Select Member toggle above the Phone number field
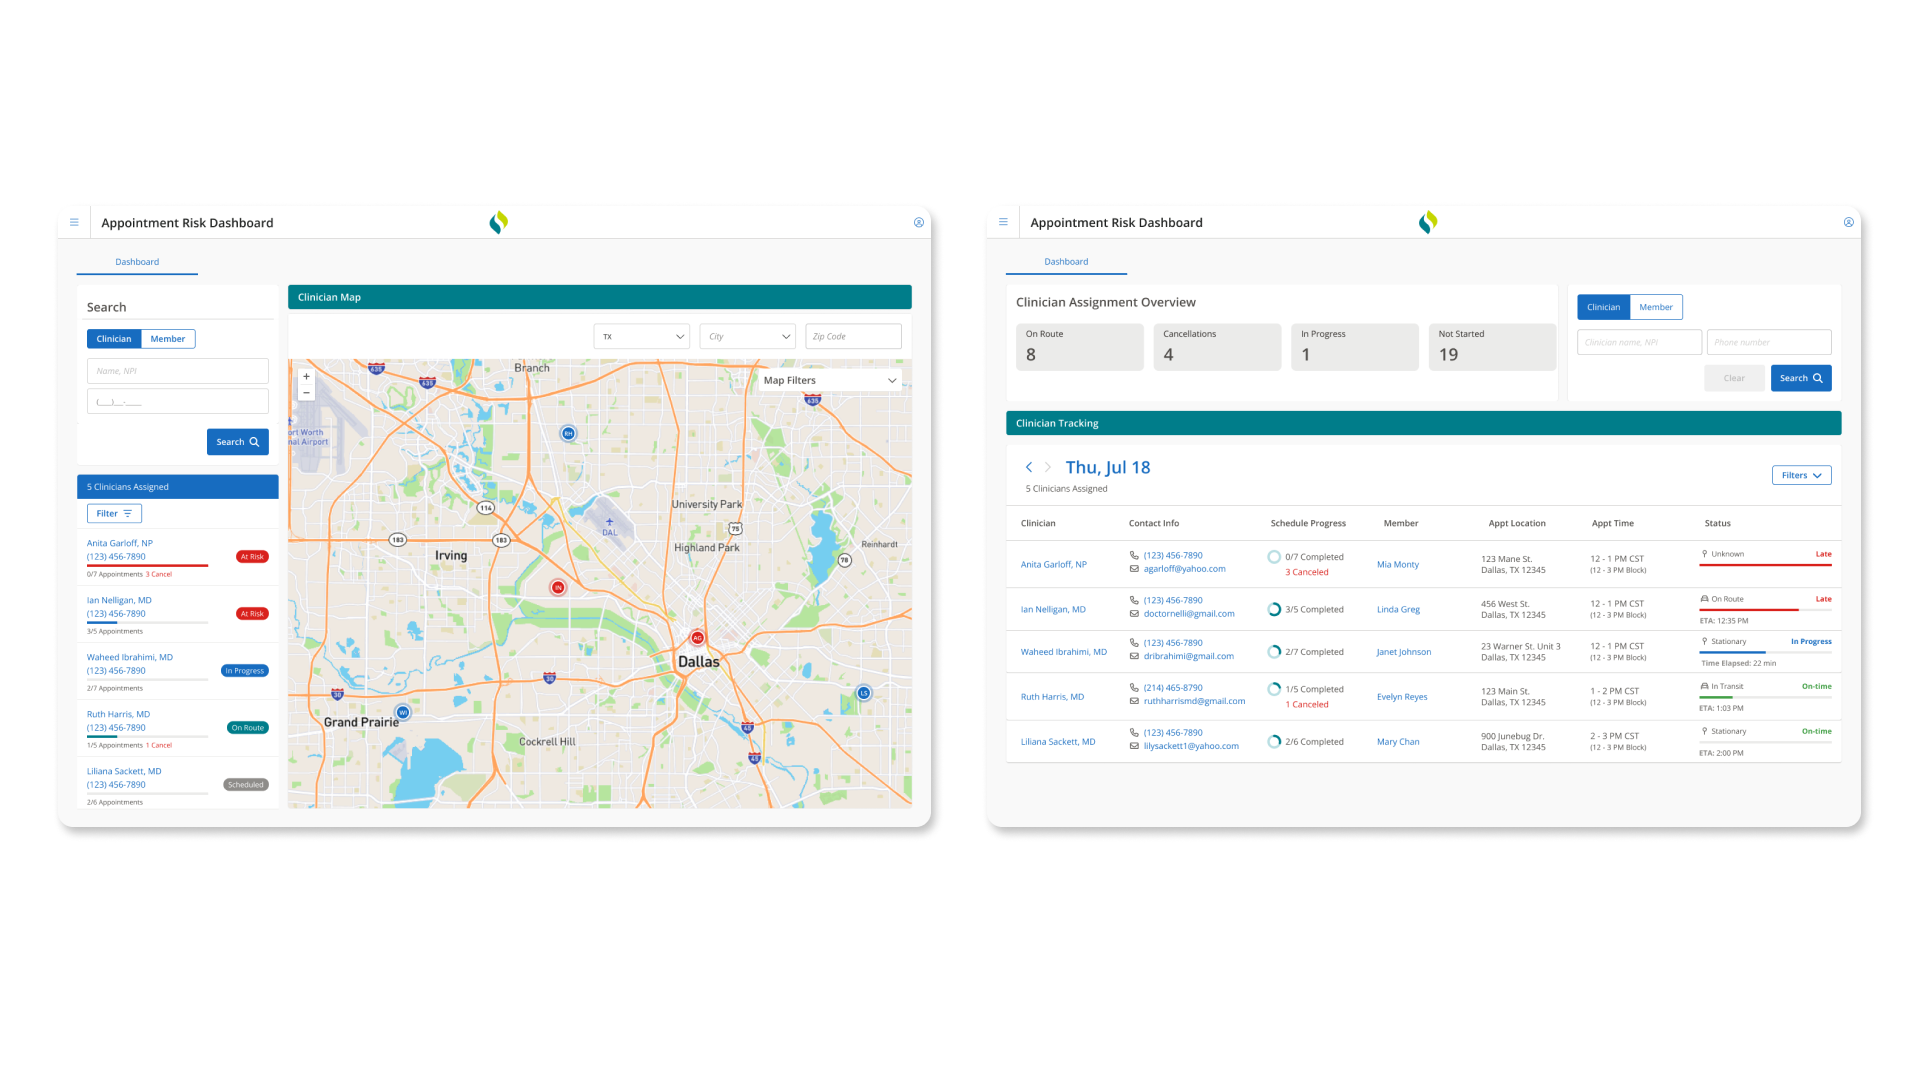The image size is (1920, 1080). coord(1656,307)
